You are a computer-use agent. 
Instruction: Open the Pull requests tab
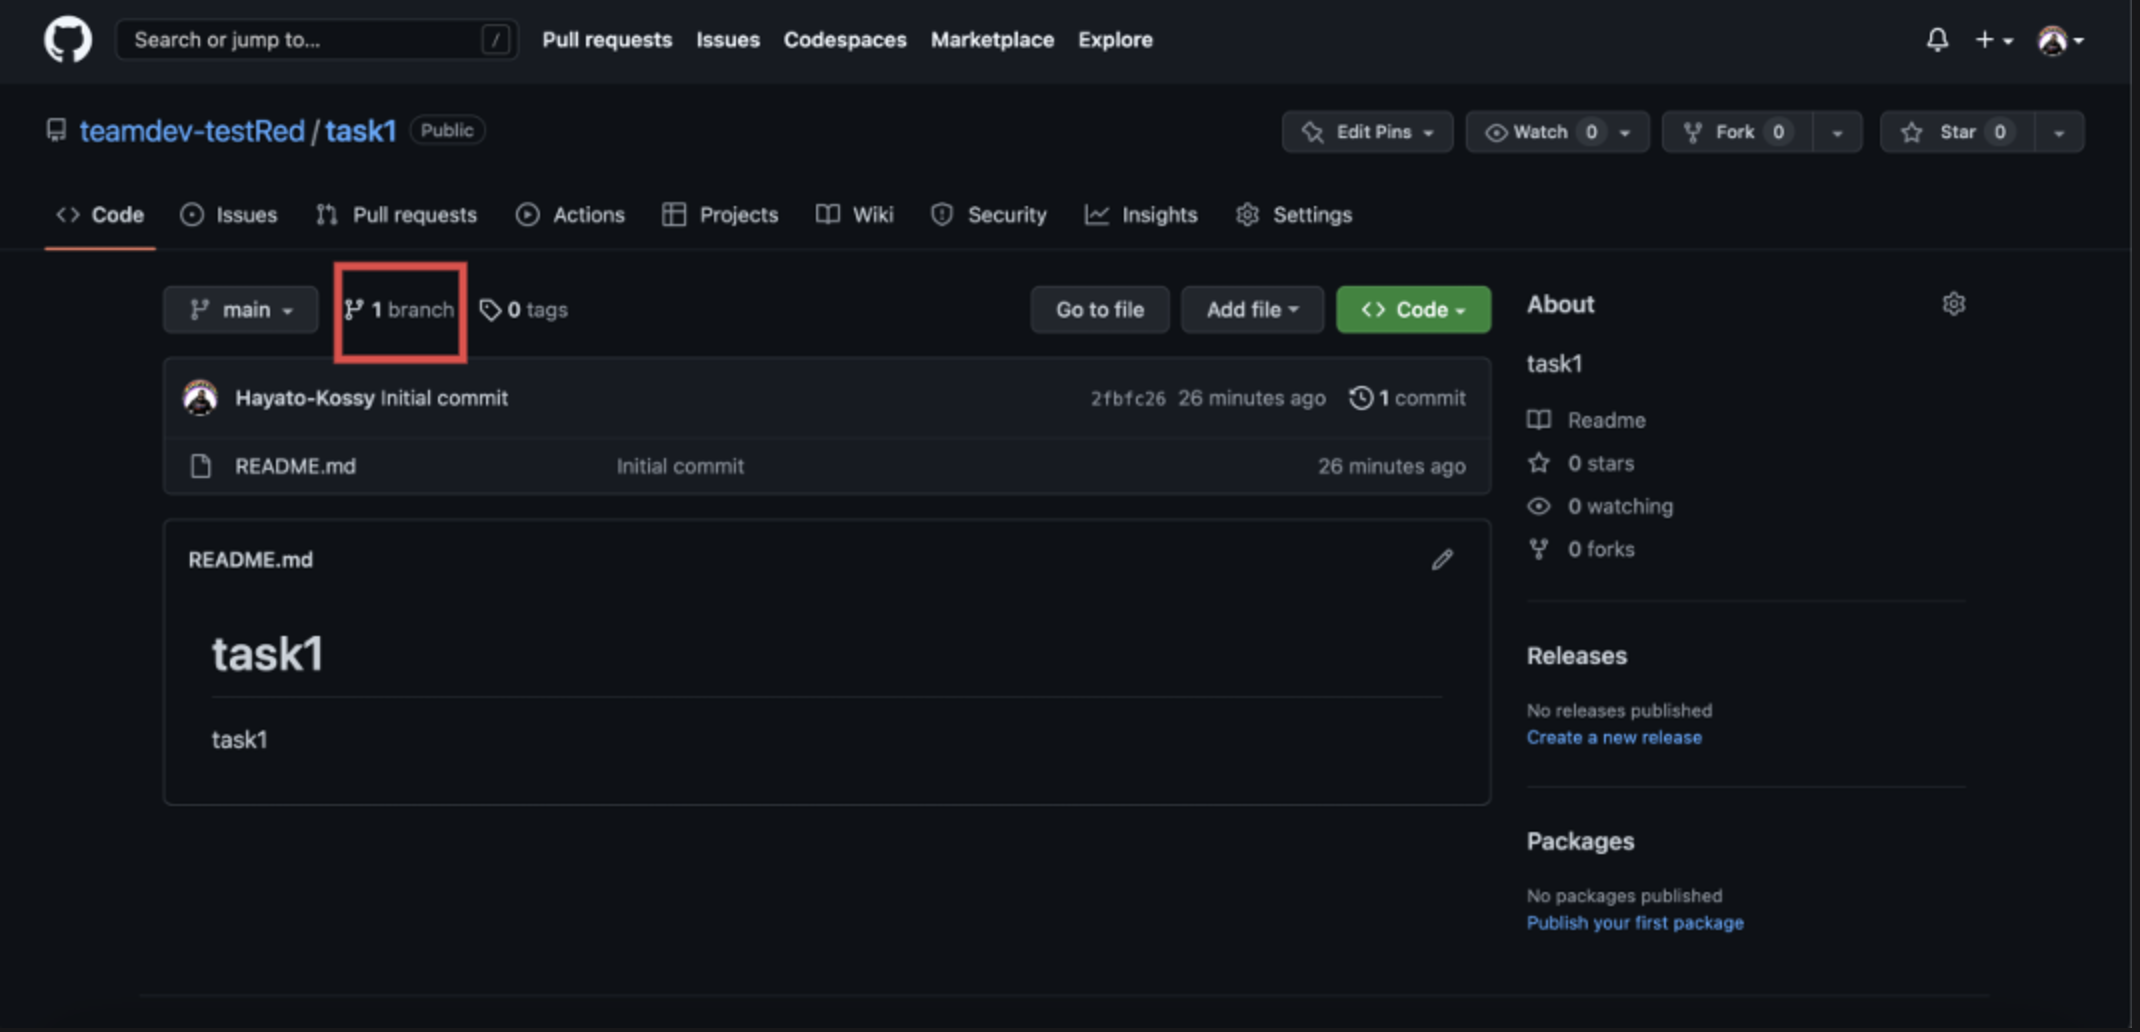pyautogui.click(x=396, y=214)
